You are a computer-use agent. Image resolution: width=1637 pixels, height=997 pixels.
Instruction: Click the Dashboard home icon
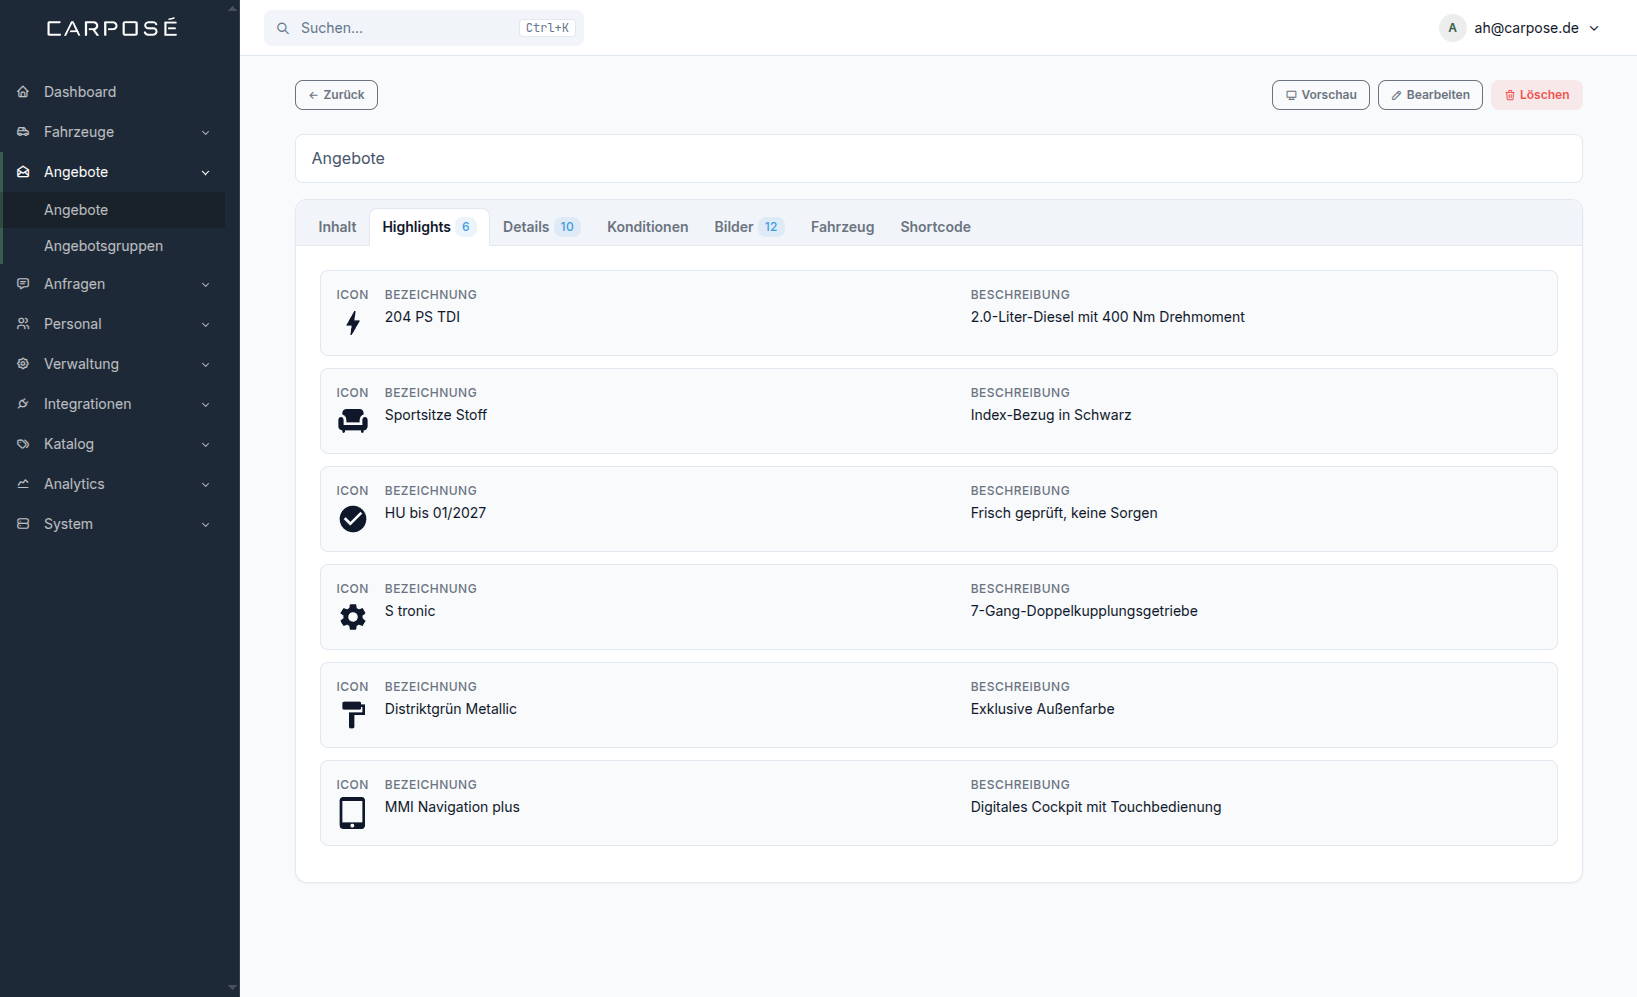coord(23,92)
